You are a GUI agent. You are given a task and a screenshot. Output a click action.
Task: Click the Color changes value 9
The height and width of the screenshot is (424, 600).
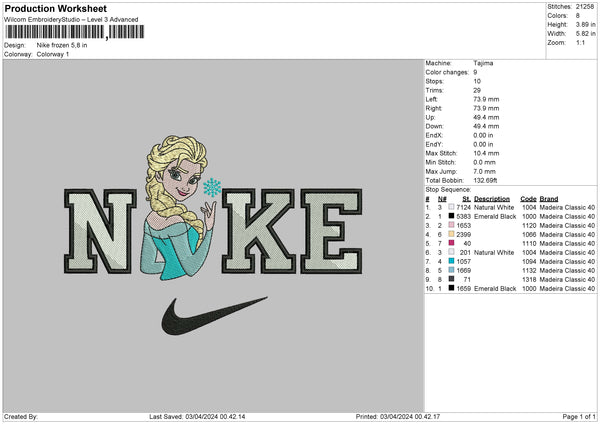tap(475, 72)
